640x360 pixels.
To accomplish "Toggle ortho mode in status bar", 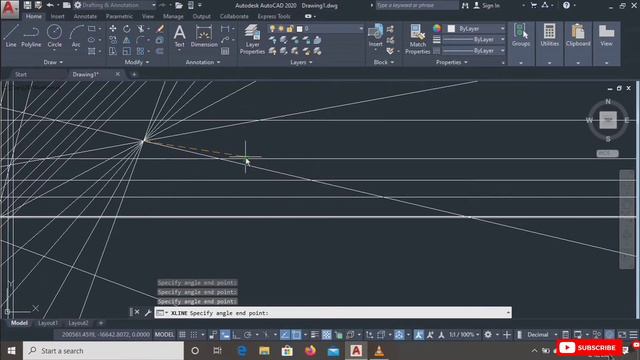I will [236, 335].
